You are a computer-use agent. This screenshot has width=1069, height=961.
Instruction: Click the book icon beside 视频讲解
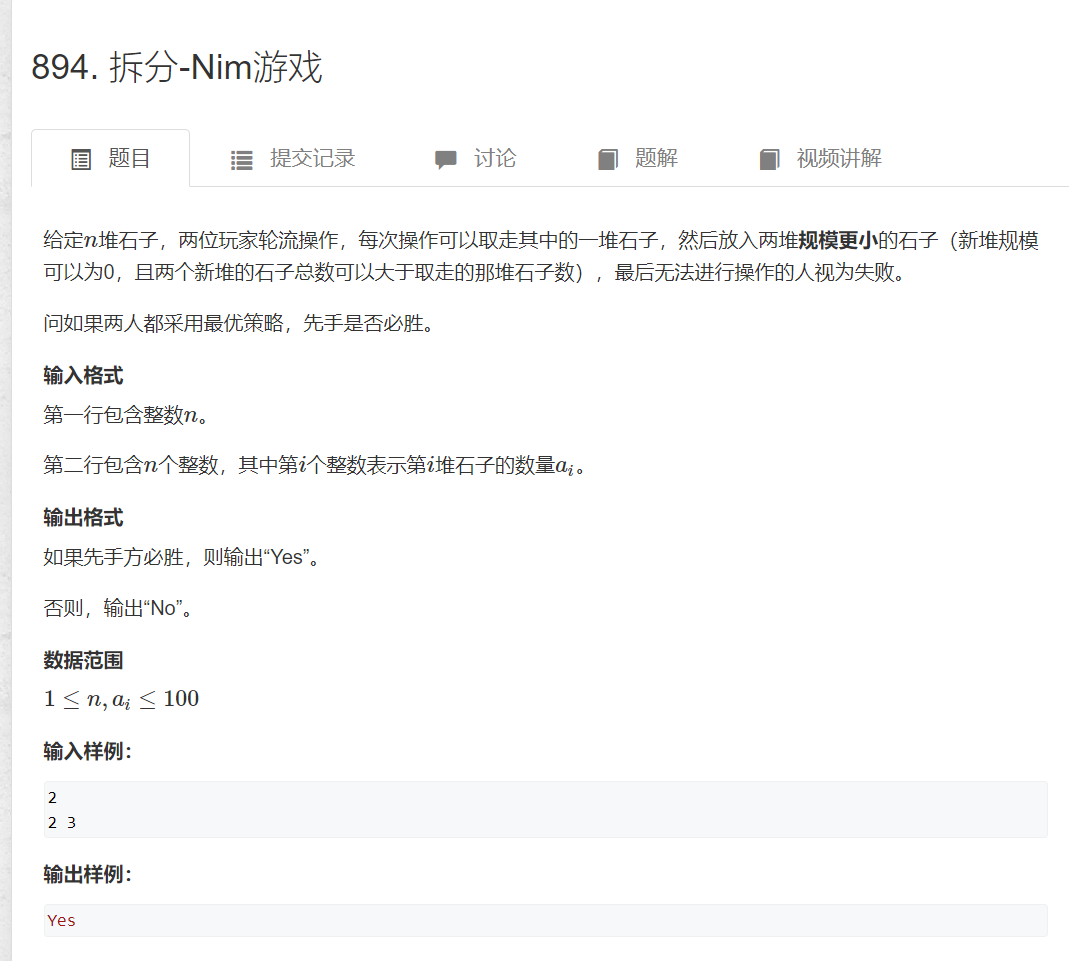(x=770, y=159)
